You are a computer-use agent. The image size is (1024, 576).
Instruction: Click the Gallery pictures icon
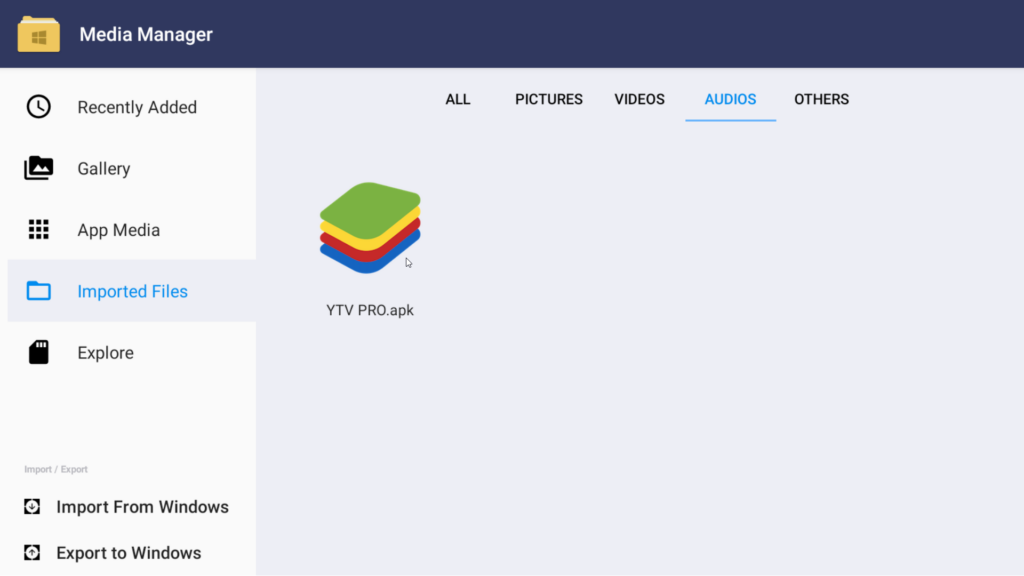coord(39,168)
